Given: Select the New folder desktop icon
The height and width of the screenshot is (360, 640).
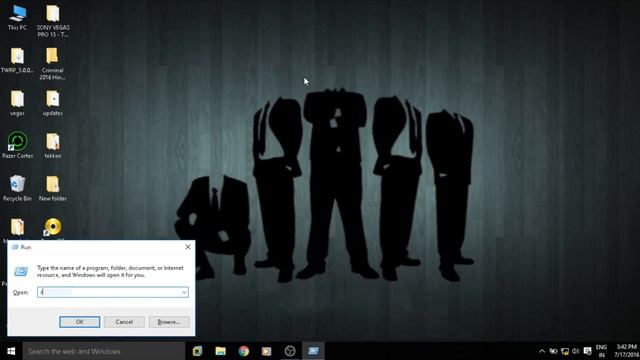Looking at the screenshot, I should 53,188.
